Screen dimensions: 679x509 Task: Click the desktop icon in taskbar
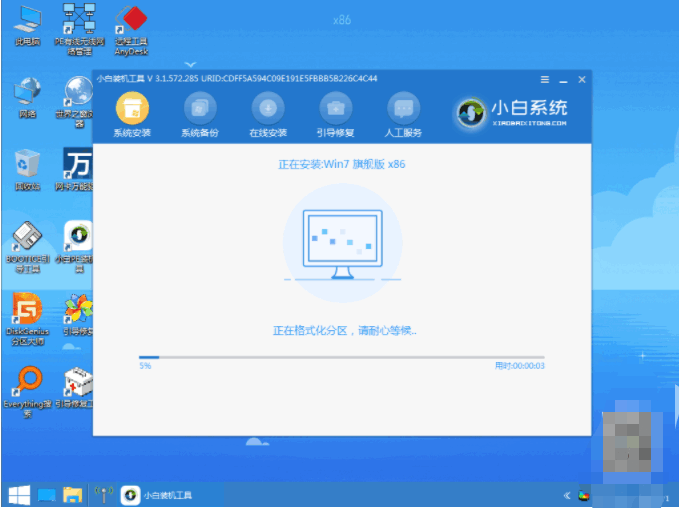click(46, 495)
